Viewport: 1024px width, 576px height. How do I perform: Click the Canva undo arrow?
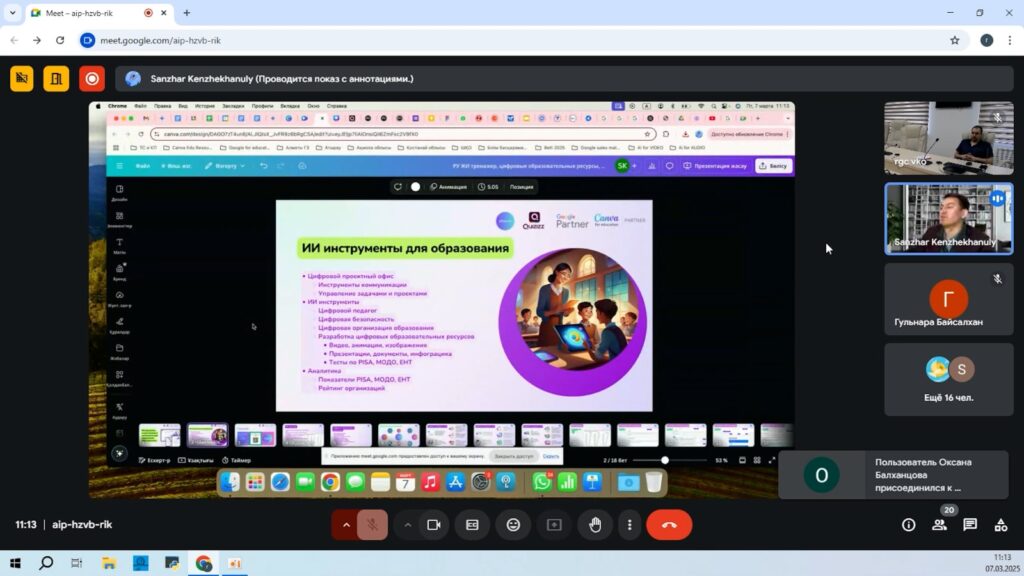click(x=263, y=166)
